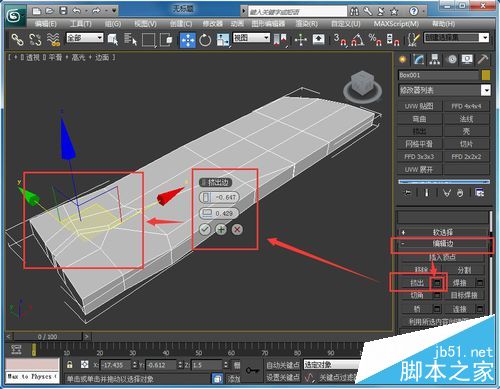Click the New Scene icon in quick access toolbar
The width and height of the screenshot is (500, 389).
point(36,11)
